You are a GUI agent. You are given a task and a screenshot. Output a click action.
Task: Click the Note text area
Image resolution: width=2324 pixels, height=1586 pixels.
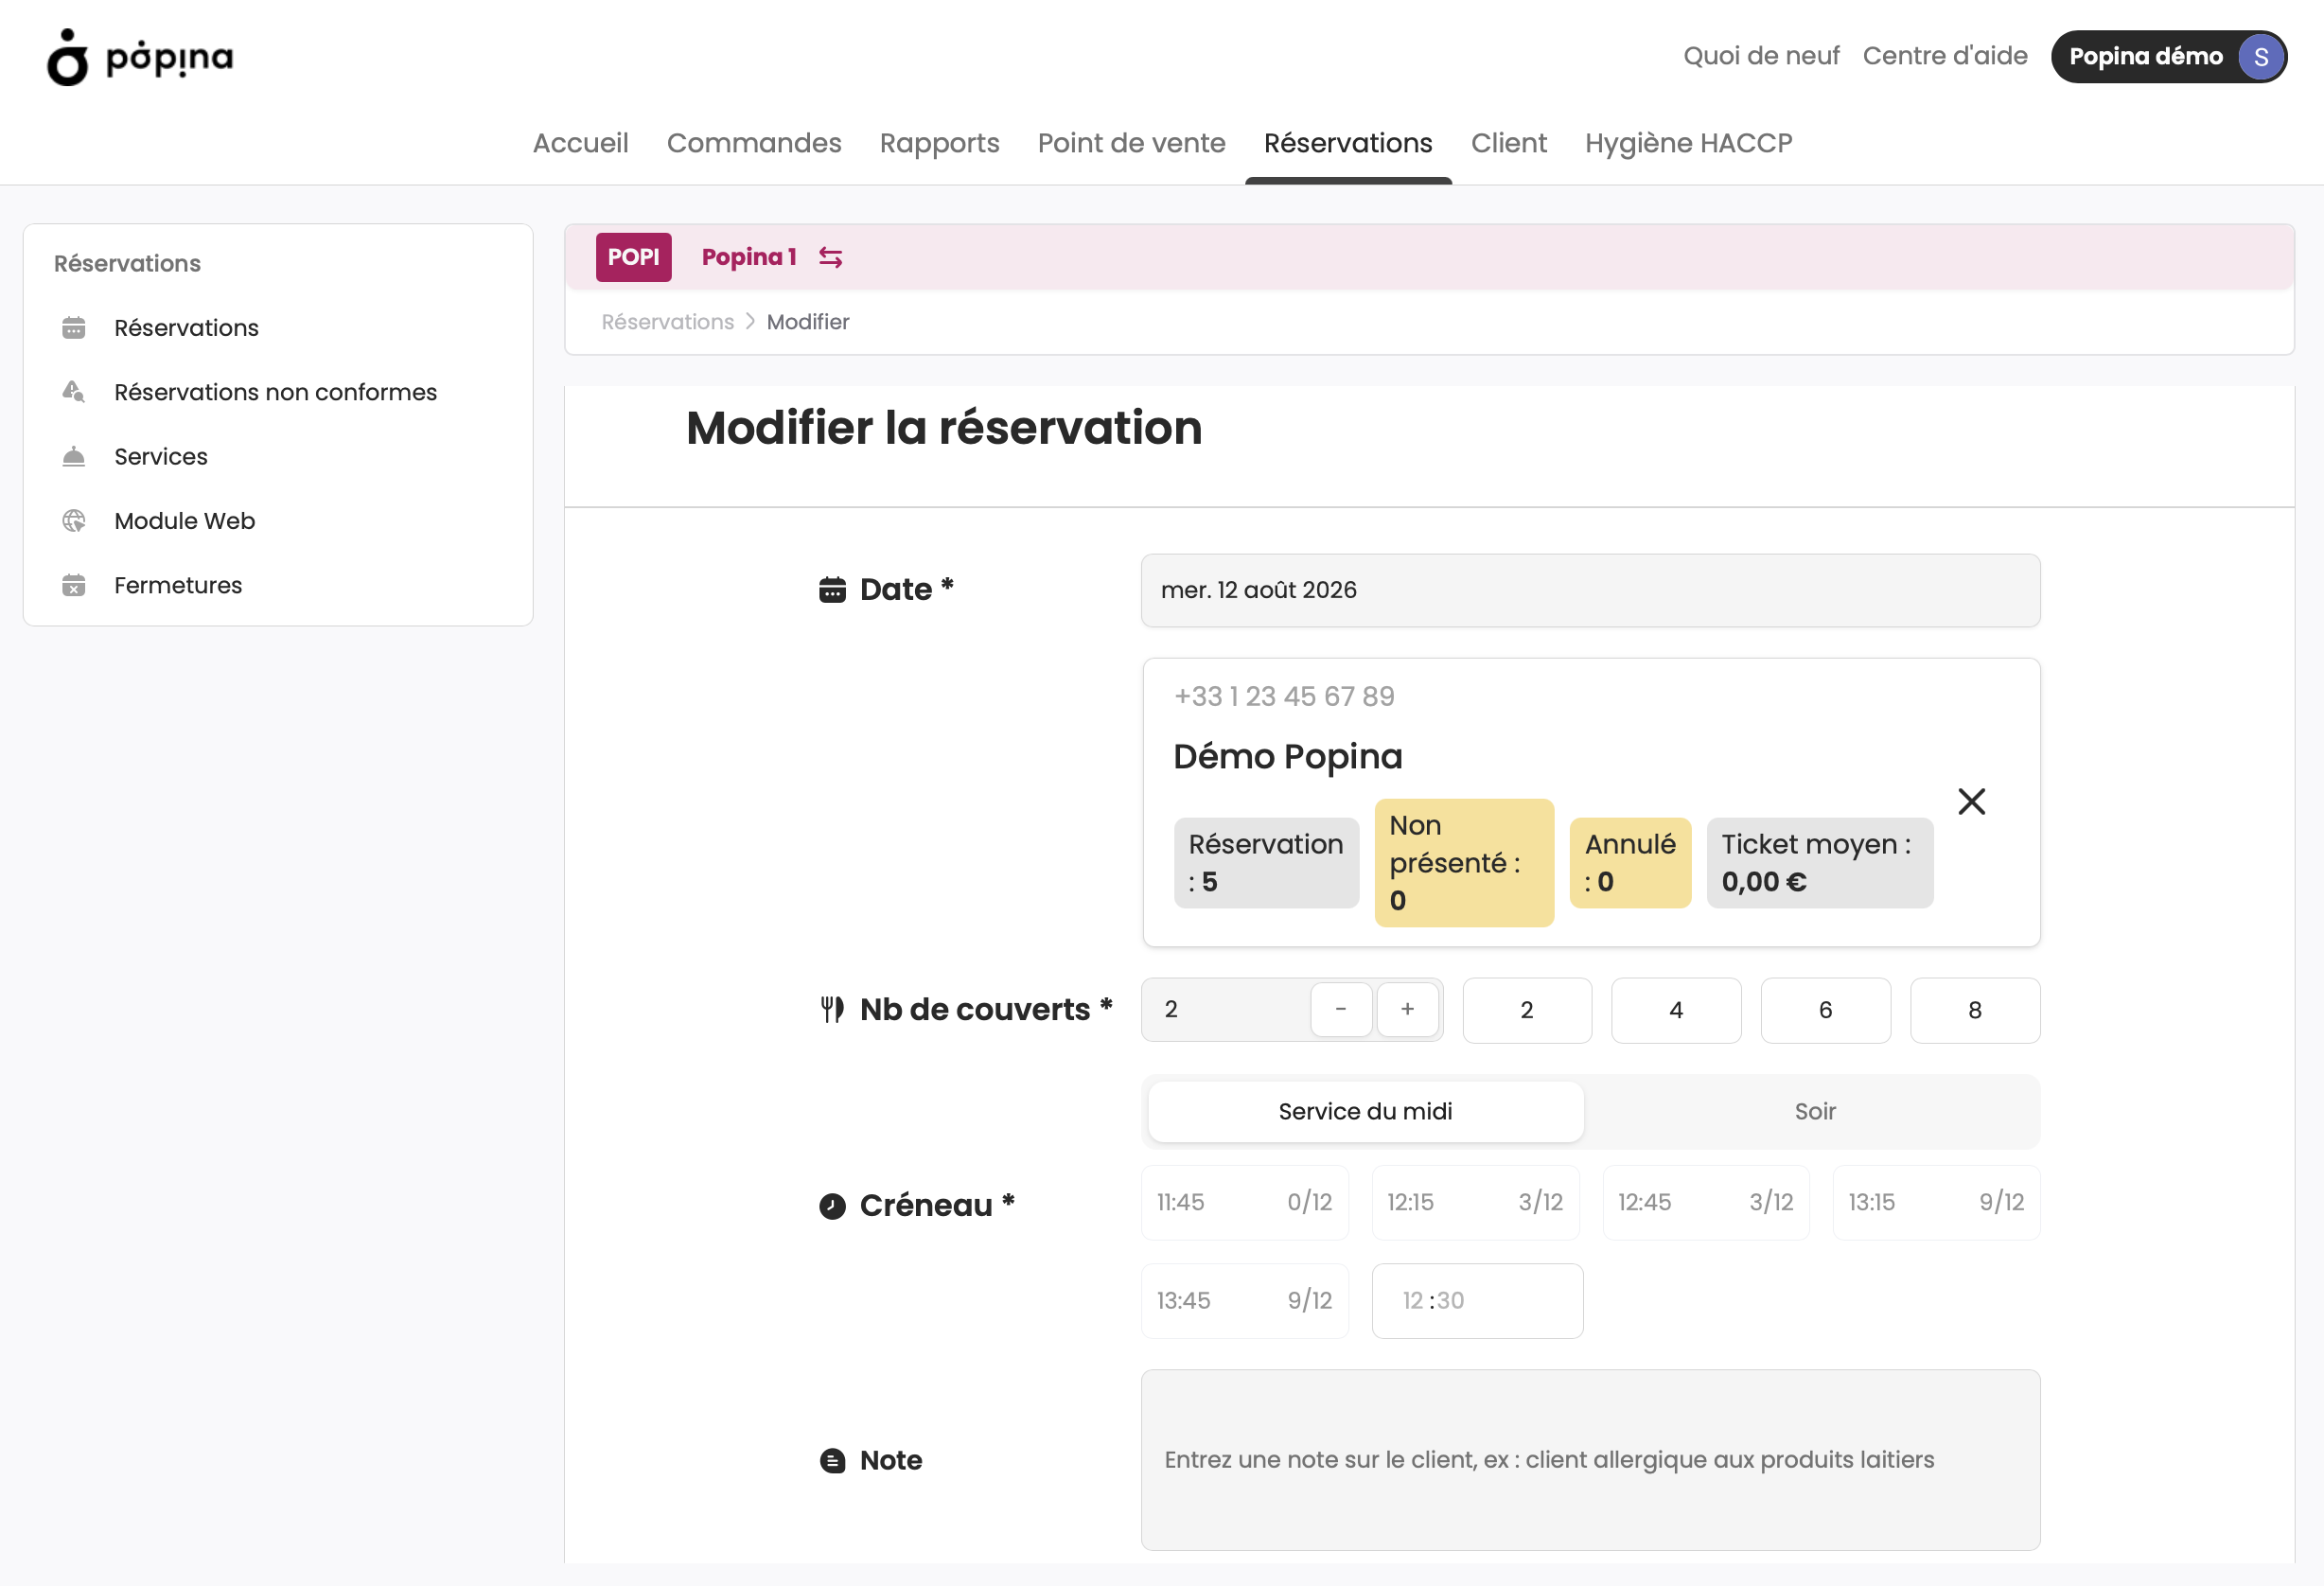pos(1590,1460)
